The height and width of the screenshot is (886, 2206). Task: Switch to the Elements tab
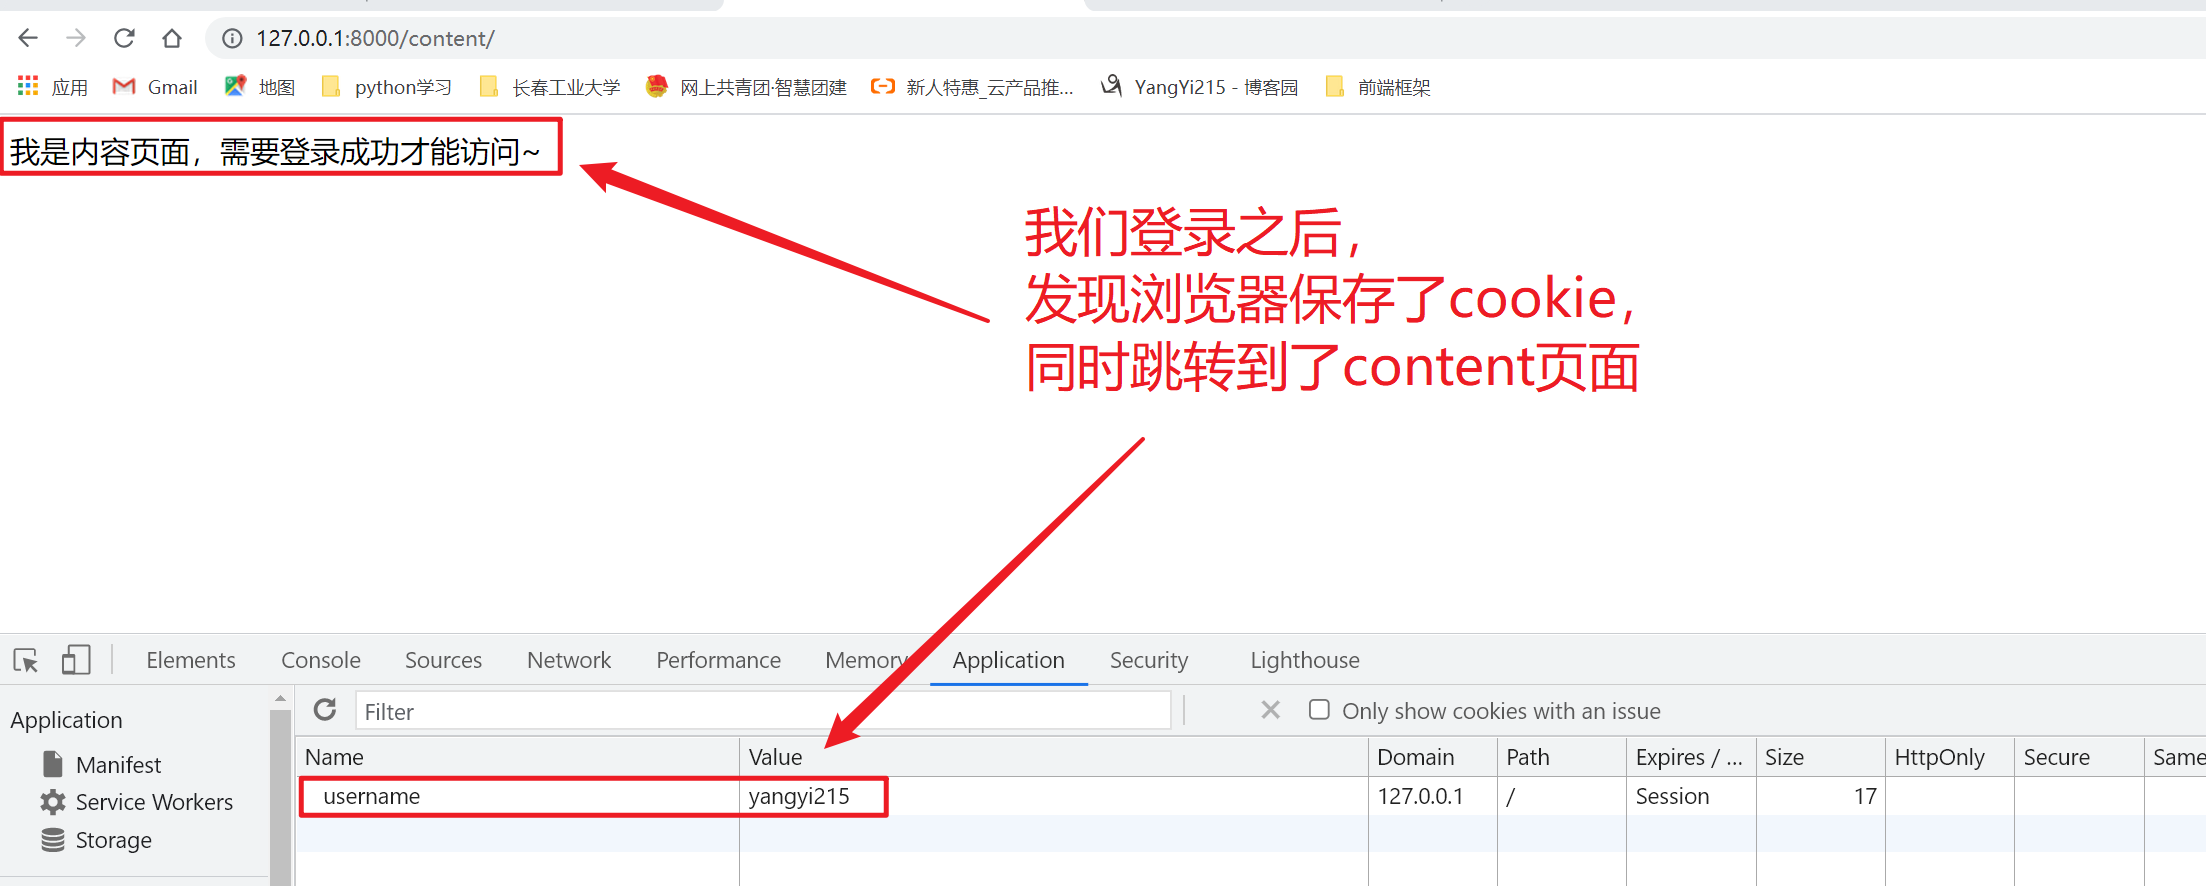tap(191, 660)
